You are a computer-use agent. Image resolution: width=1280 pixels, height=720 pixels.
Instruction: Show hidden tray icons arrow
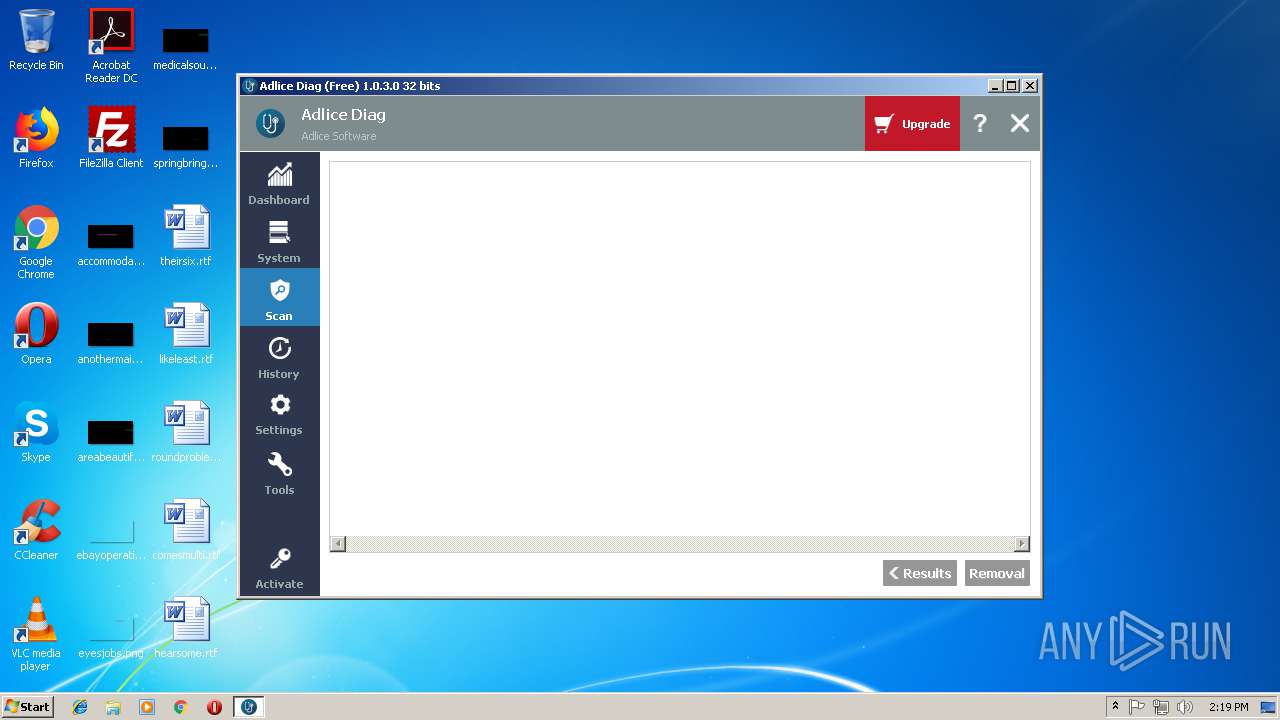[x=1115, y=707]
